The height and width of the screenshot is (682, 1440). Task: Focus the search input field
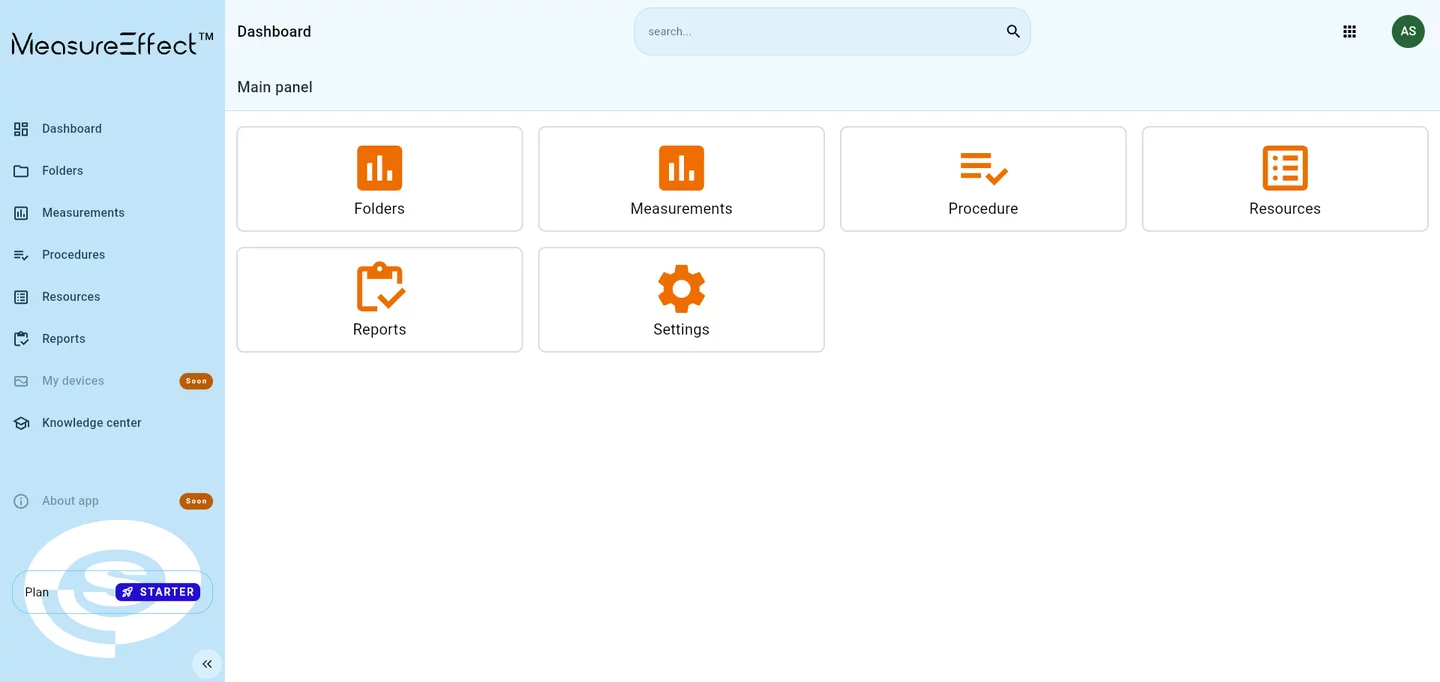click(822, 32)
